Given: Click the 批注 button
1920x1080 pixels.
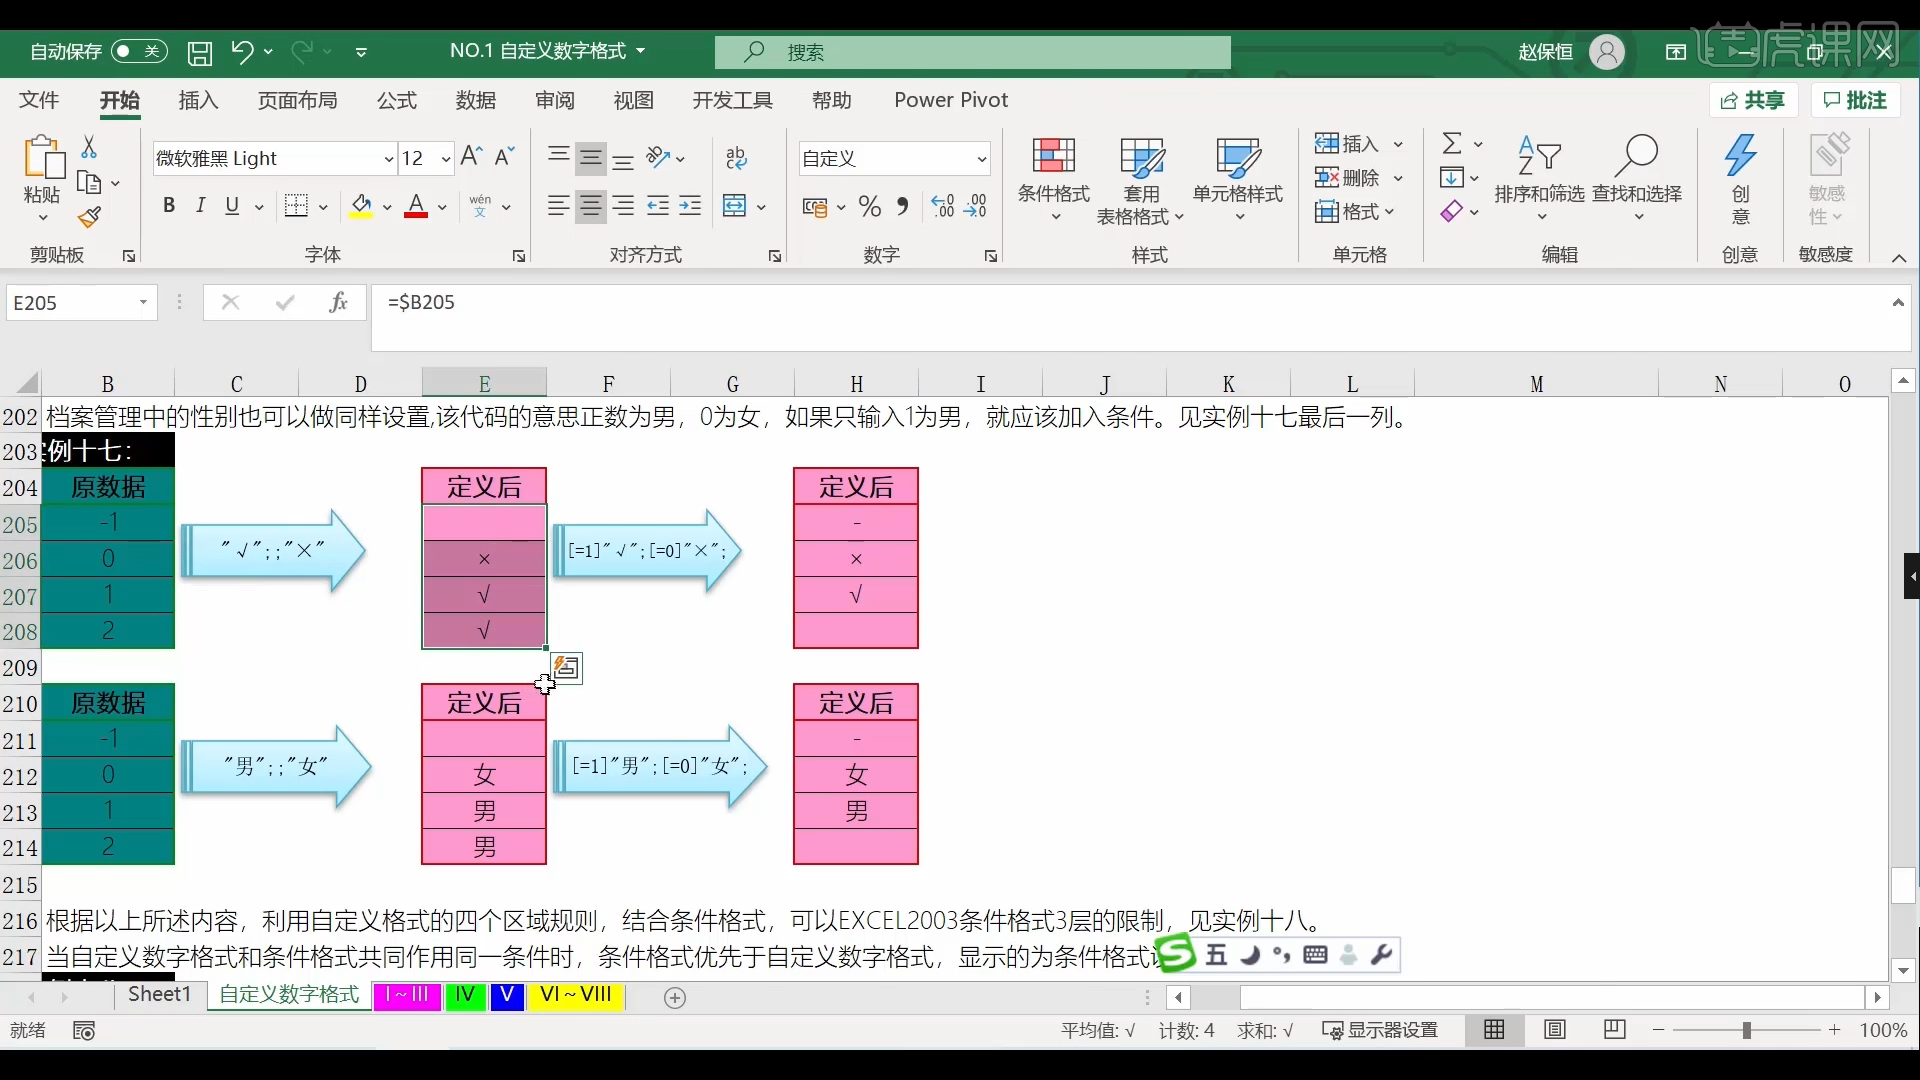Looking at the screenshot, I should tap(1856, 100).
